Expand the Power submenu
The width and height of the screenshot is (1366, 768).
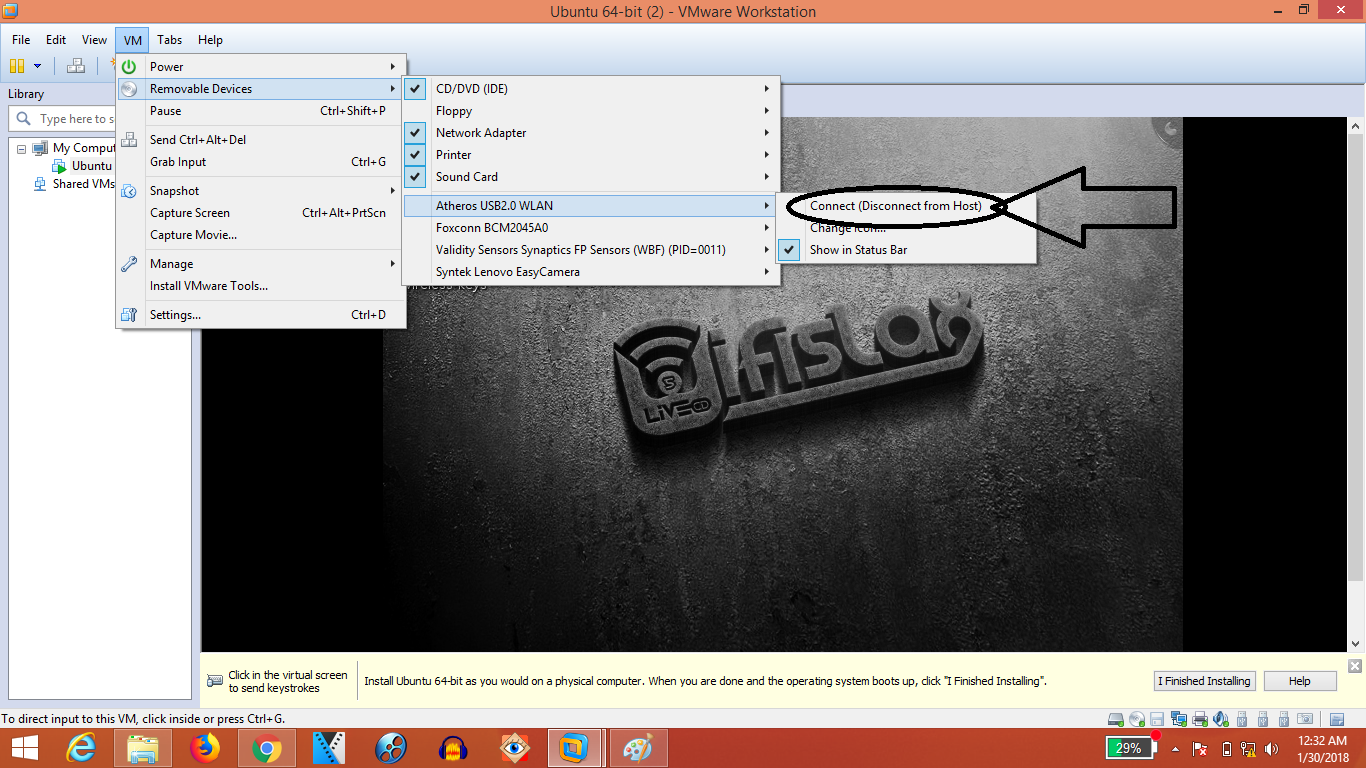tap(261, 67)
